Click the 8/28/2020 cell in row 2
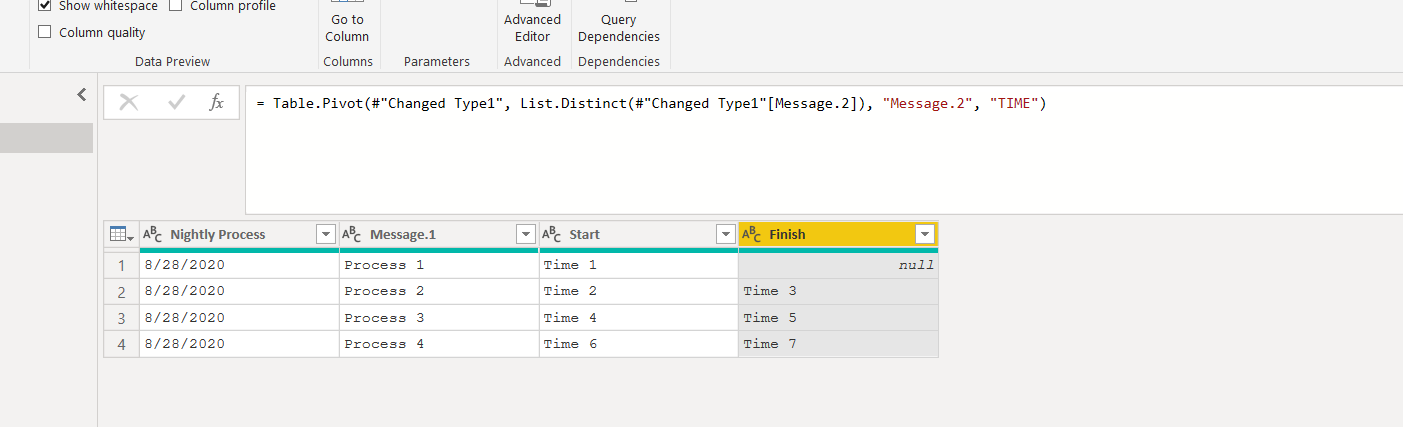This screenshot has height=427, width=1403. tap(239, 291)
